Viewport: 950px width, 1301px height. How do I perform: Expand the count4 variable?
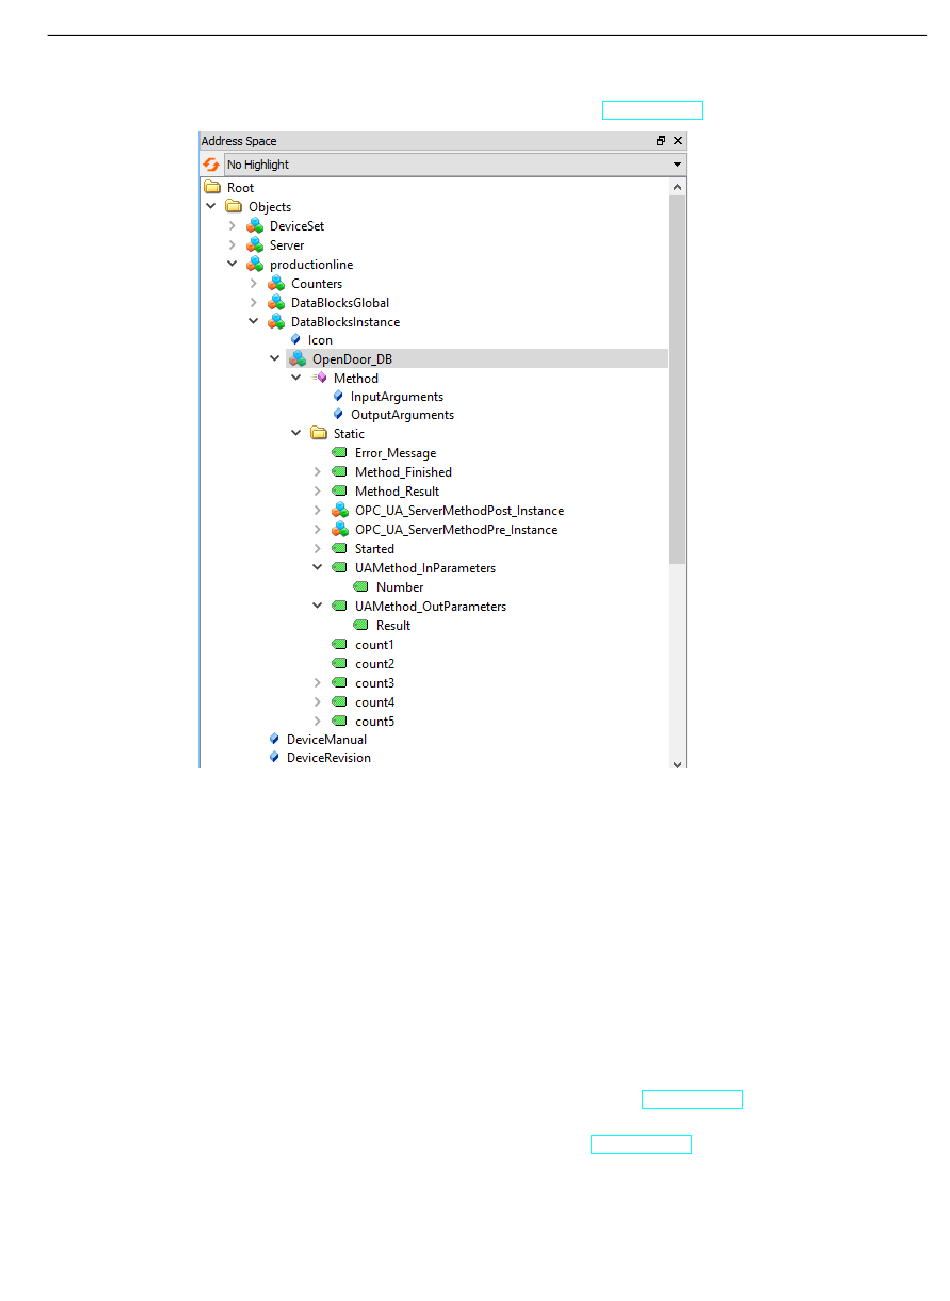[317, 702]
